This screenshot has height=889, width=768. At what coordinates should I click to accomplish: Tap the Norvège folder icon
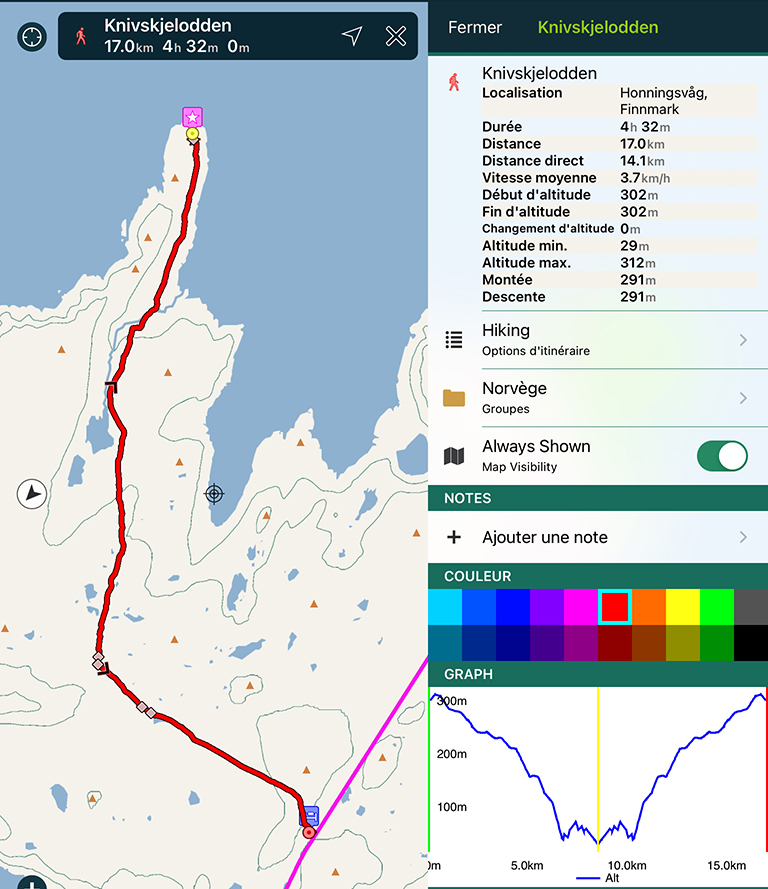point(454,398)
